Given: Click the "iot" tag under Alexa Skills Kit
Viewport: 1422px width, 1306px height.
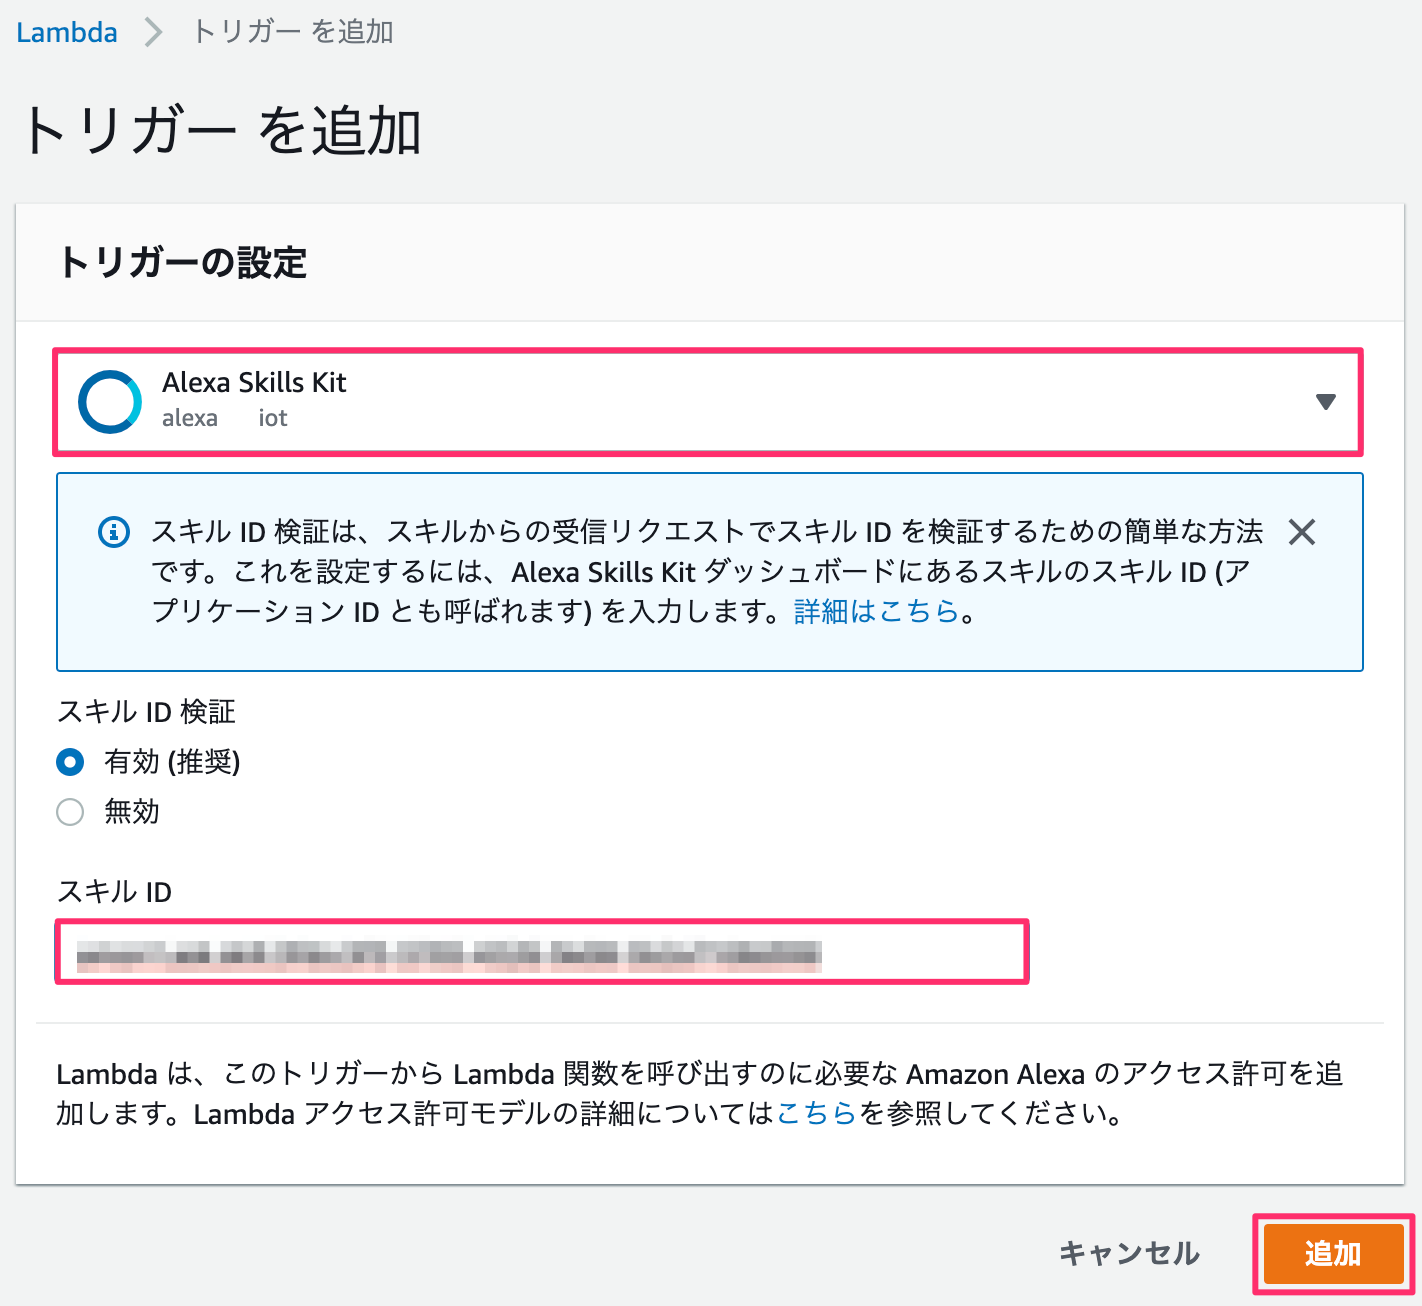Looking at the screenshot, I should [273, 418].
